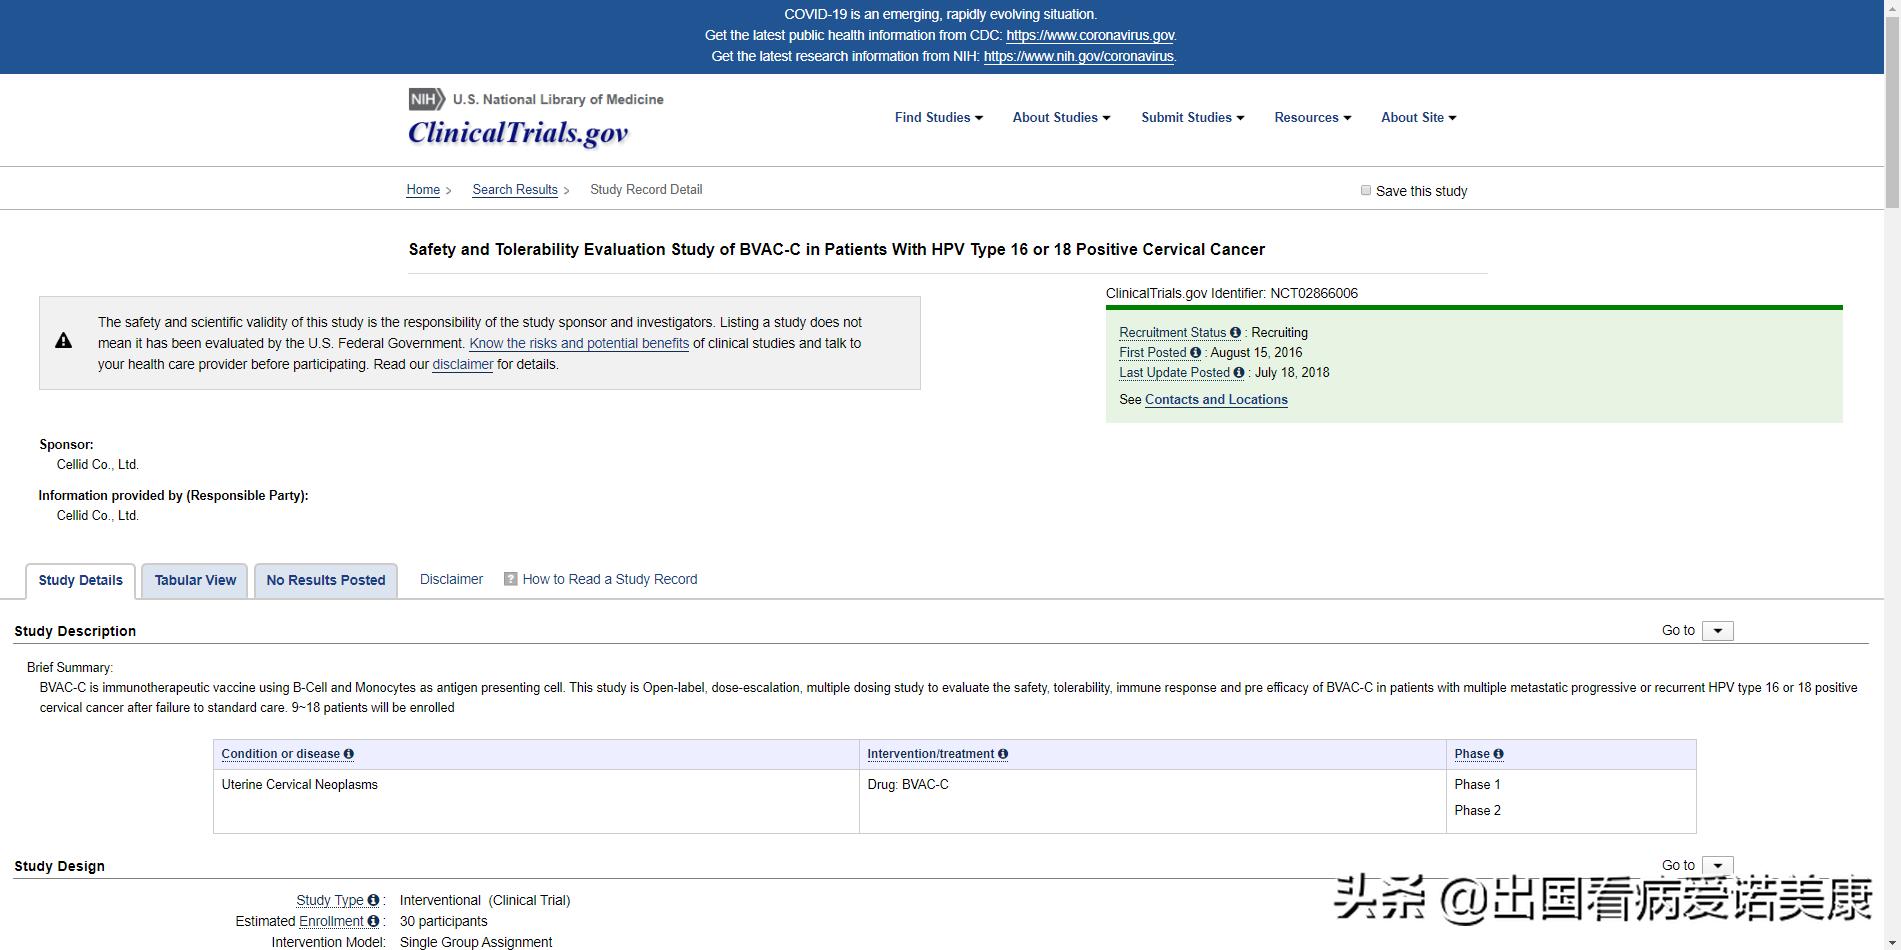The image size is (1901, 950).
Task: Click the August 15, 2016 date
Action: tap(1257, 353)
